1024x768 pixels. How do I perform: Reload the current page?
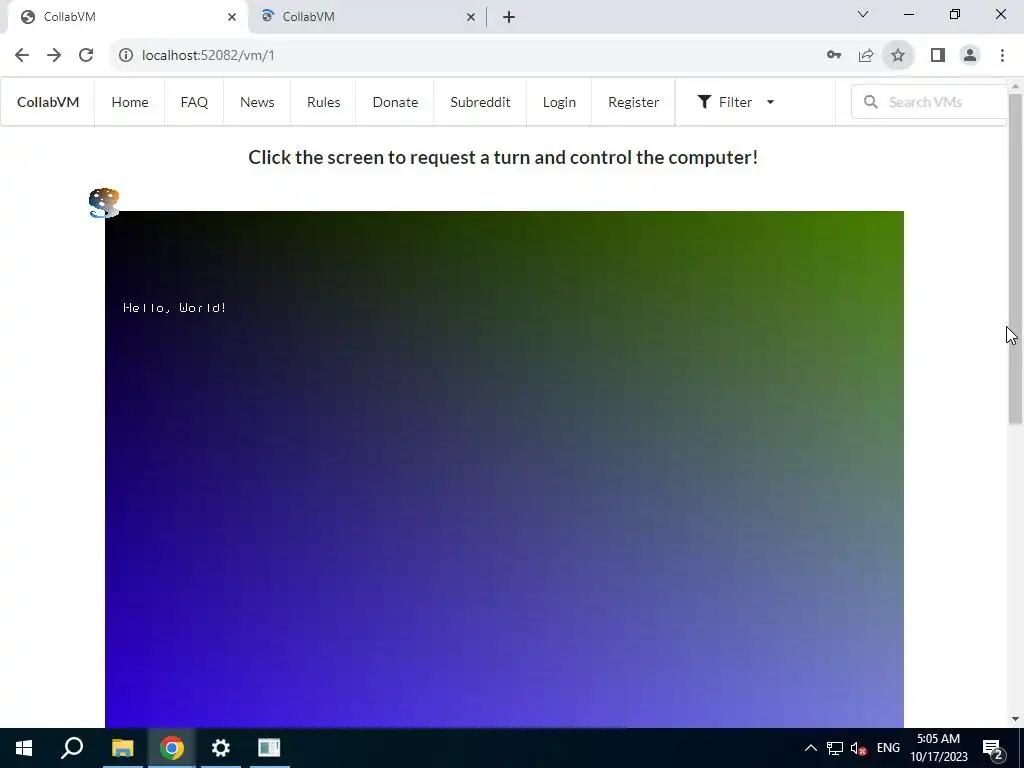(86, 55)
